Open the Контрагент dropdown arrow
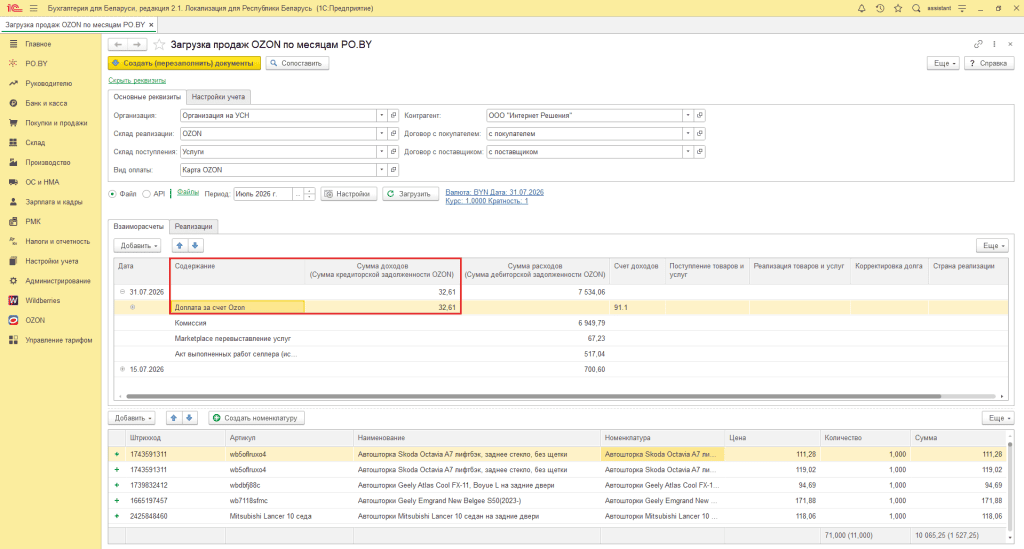This screenshot has width=1024, height=549. pyautogui.click(x=688, y=116)
